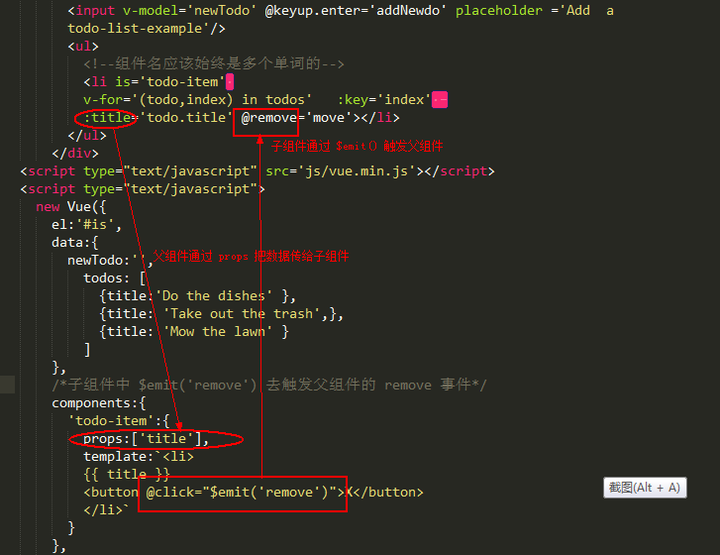Click the $emit('remove') block comment line
720x555 pixels.
269,385
